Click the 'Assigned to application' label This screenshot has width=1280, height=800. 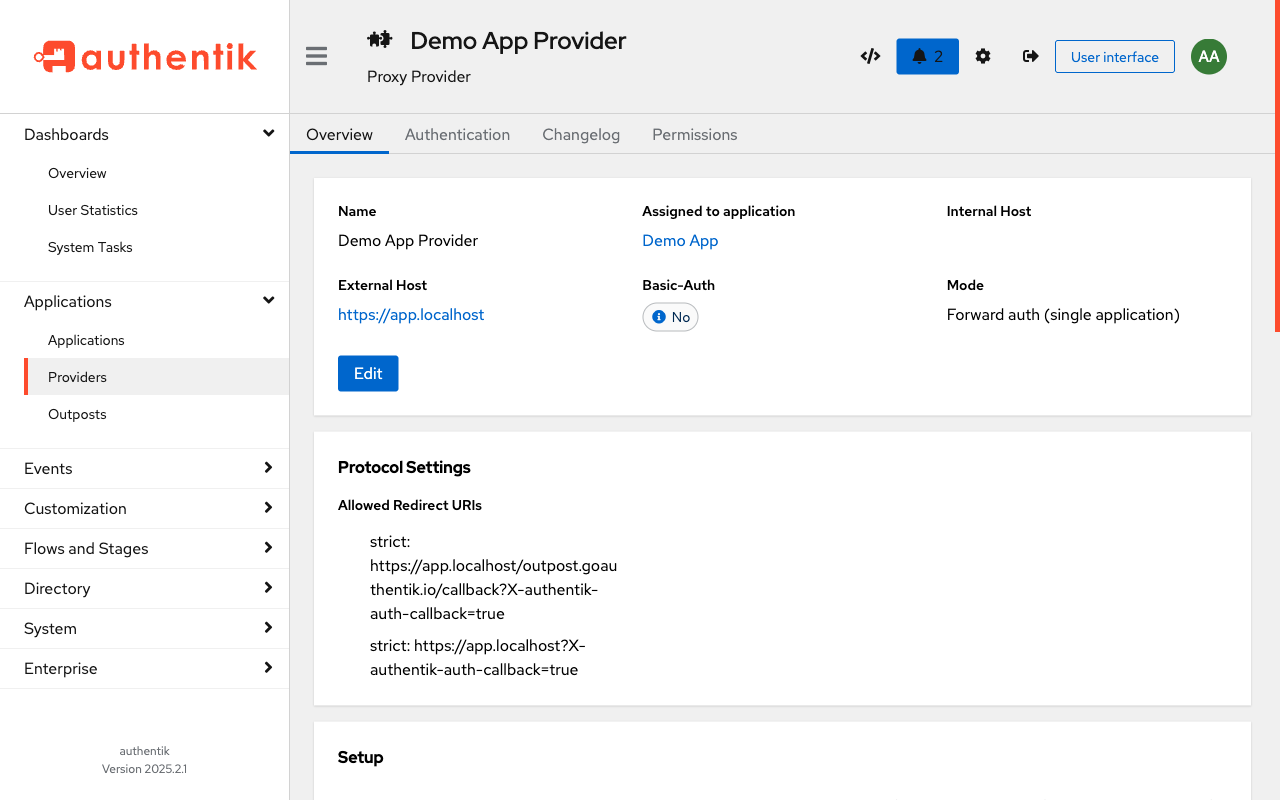(x=719, y=211)
